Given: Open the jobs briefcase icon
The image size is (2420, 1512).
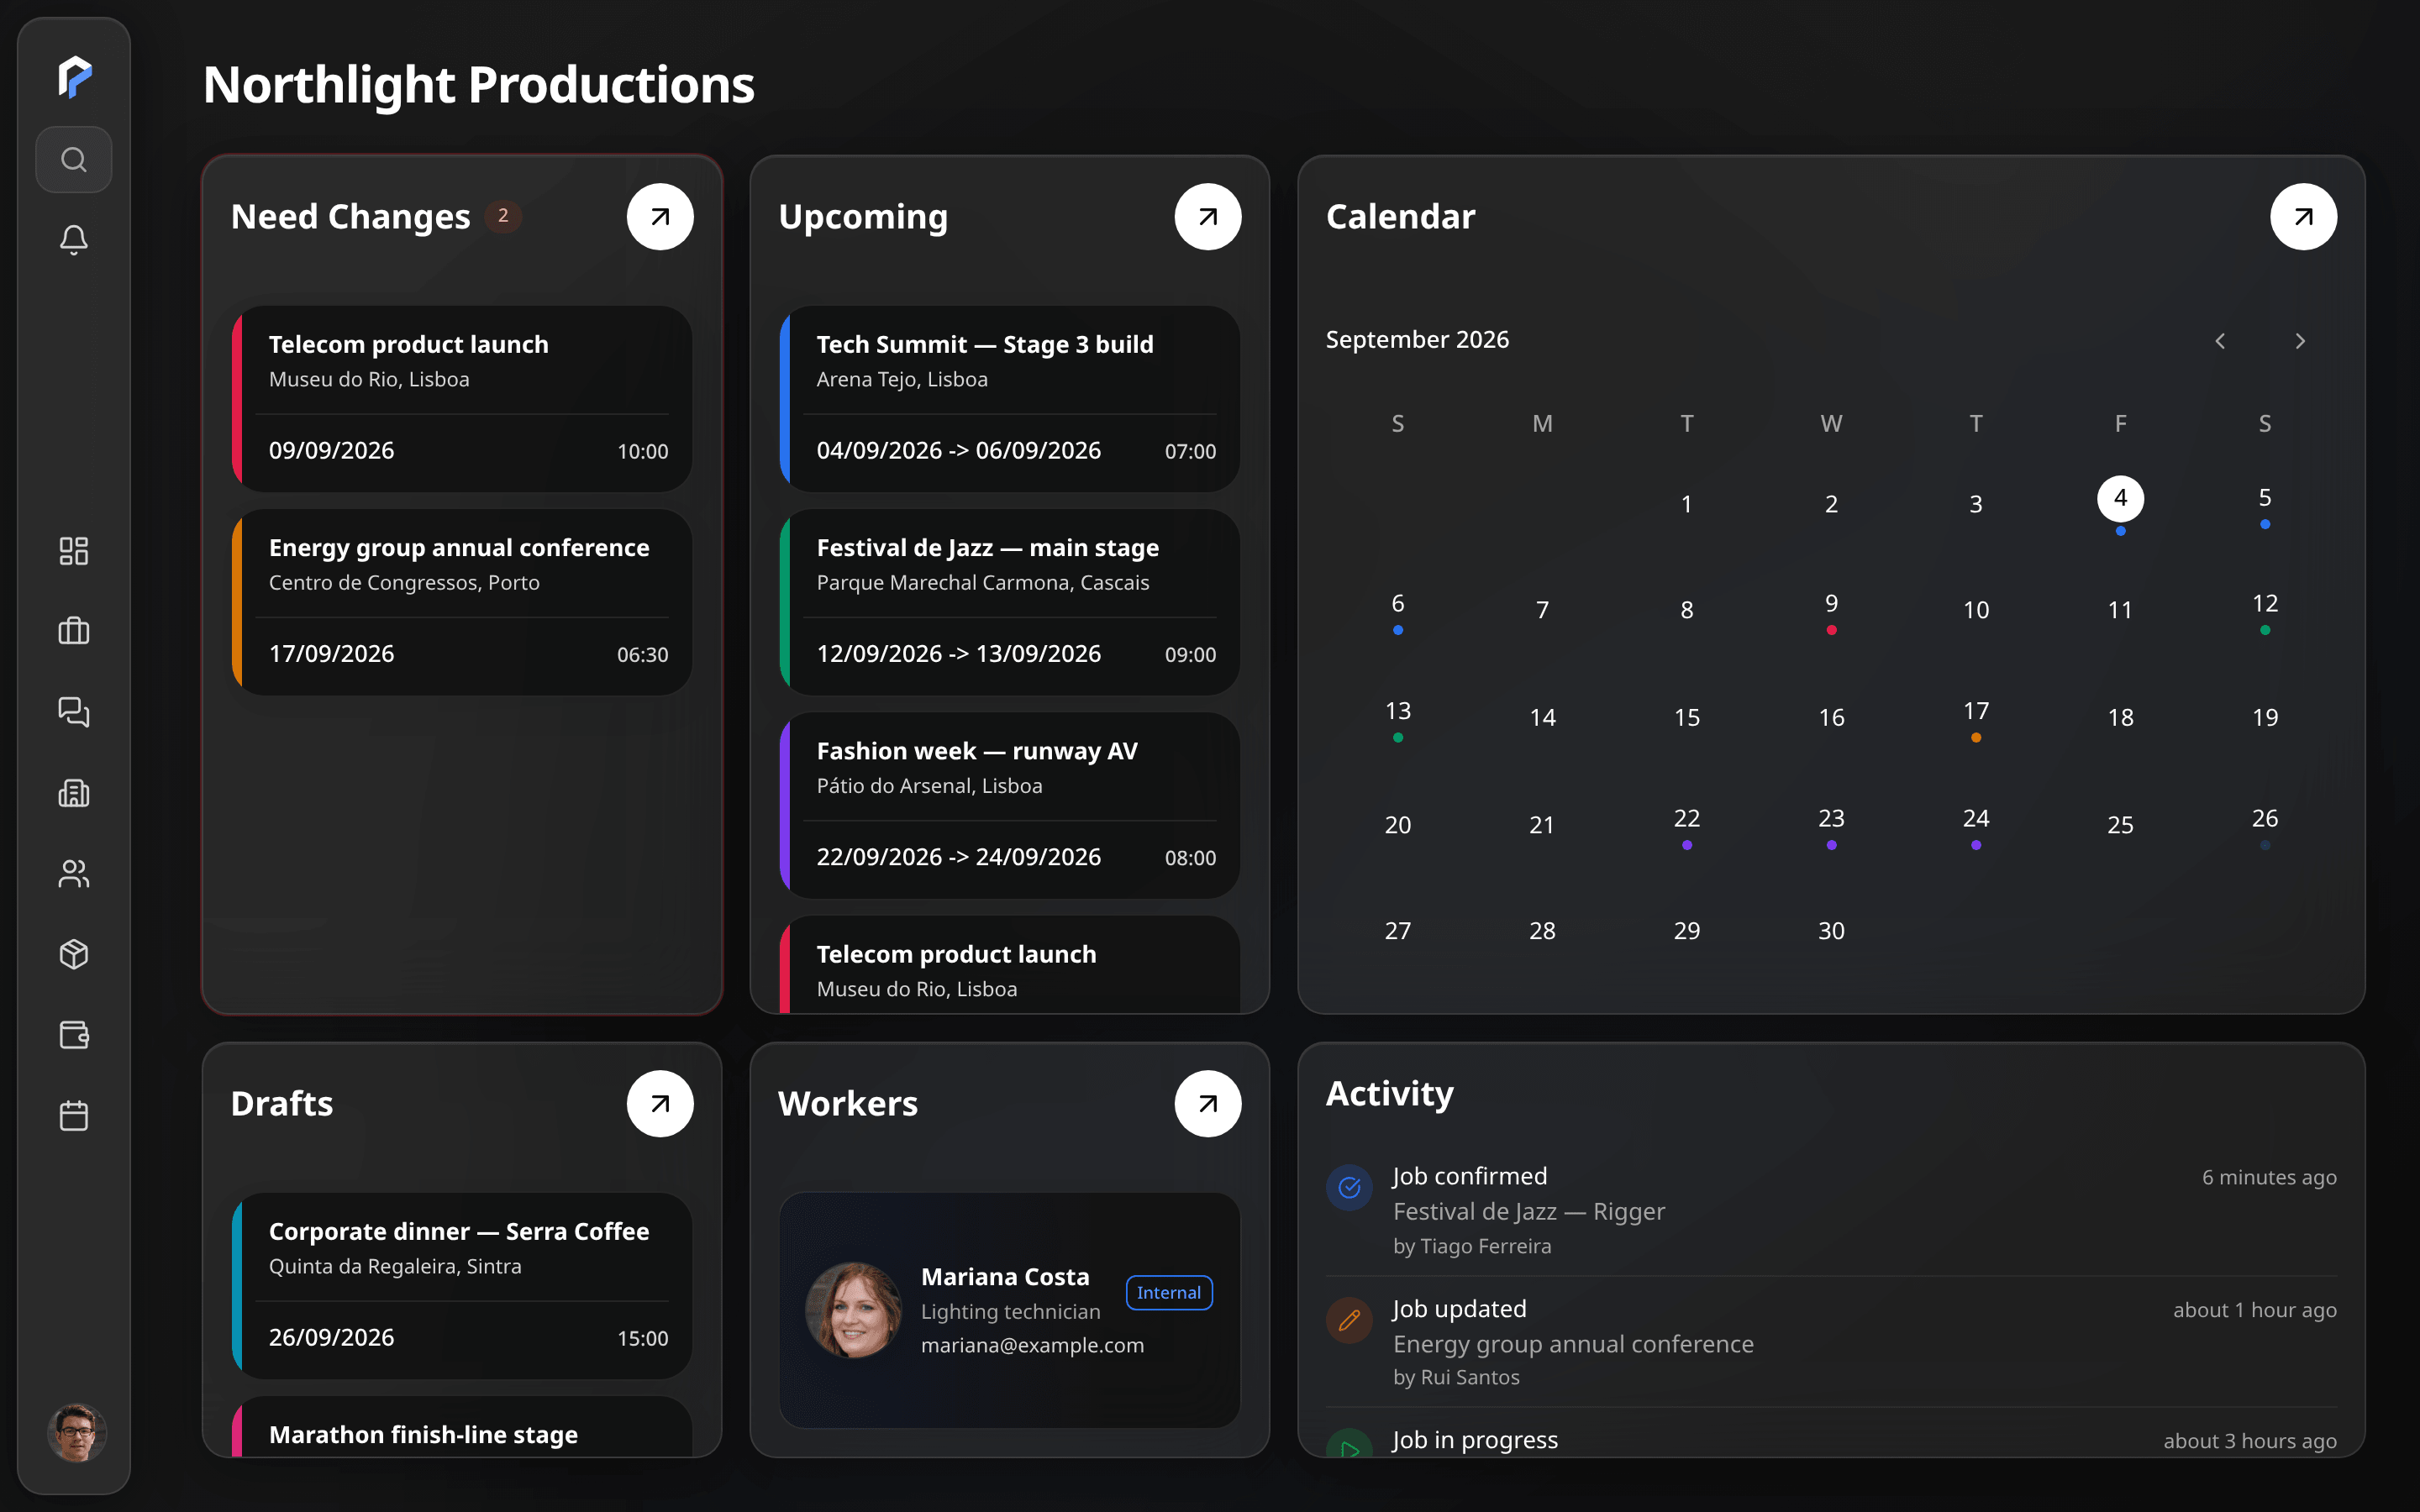Looking at the screenshot, I should pos(74,631).
